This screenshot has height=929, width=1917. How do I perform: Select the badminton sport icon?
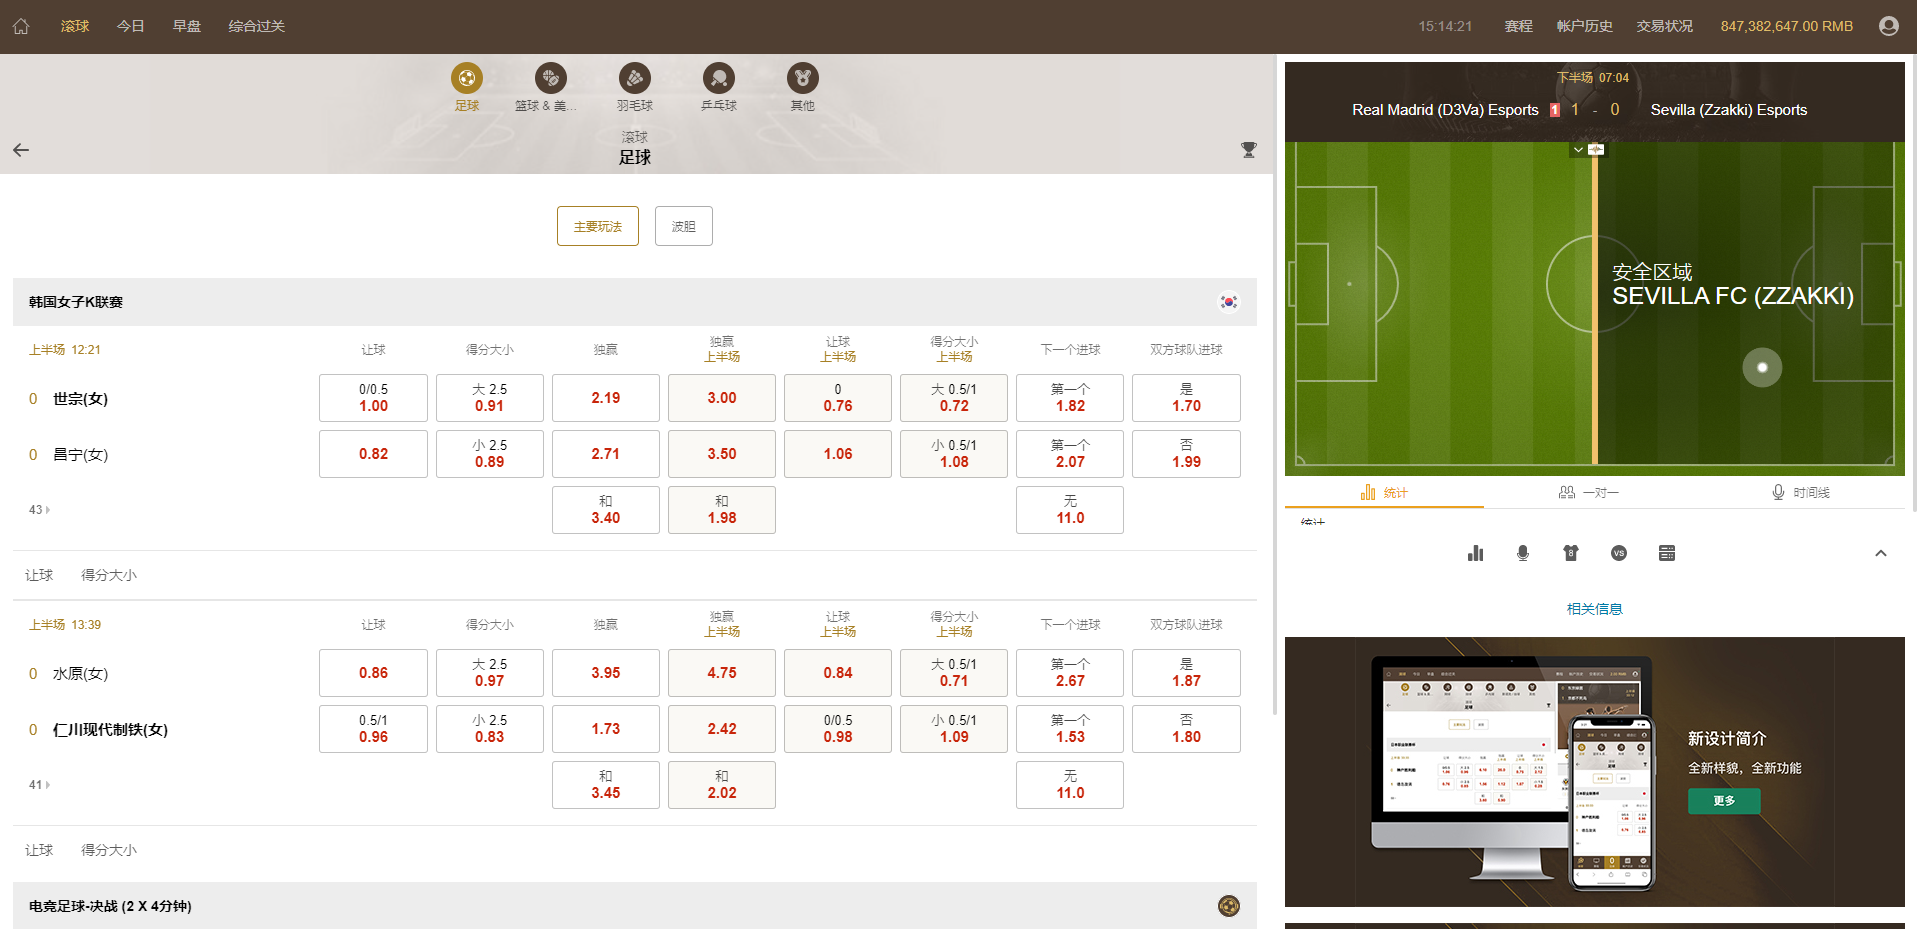[x=635, y=78]
